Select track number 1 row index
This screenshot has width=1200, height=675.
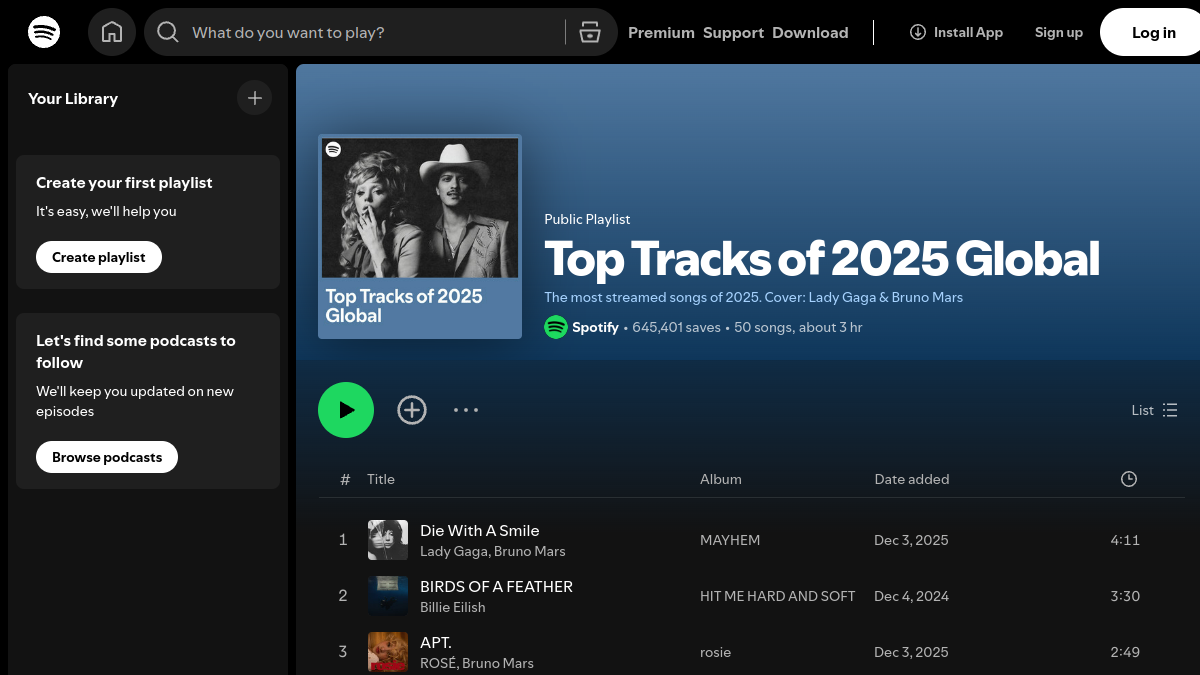[343, 540]
